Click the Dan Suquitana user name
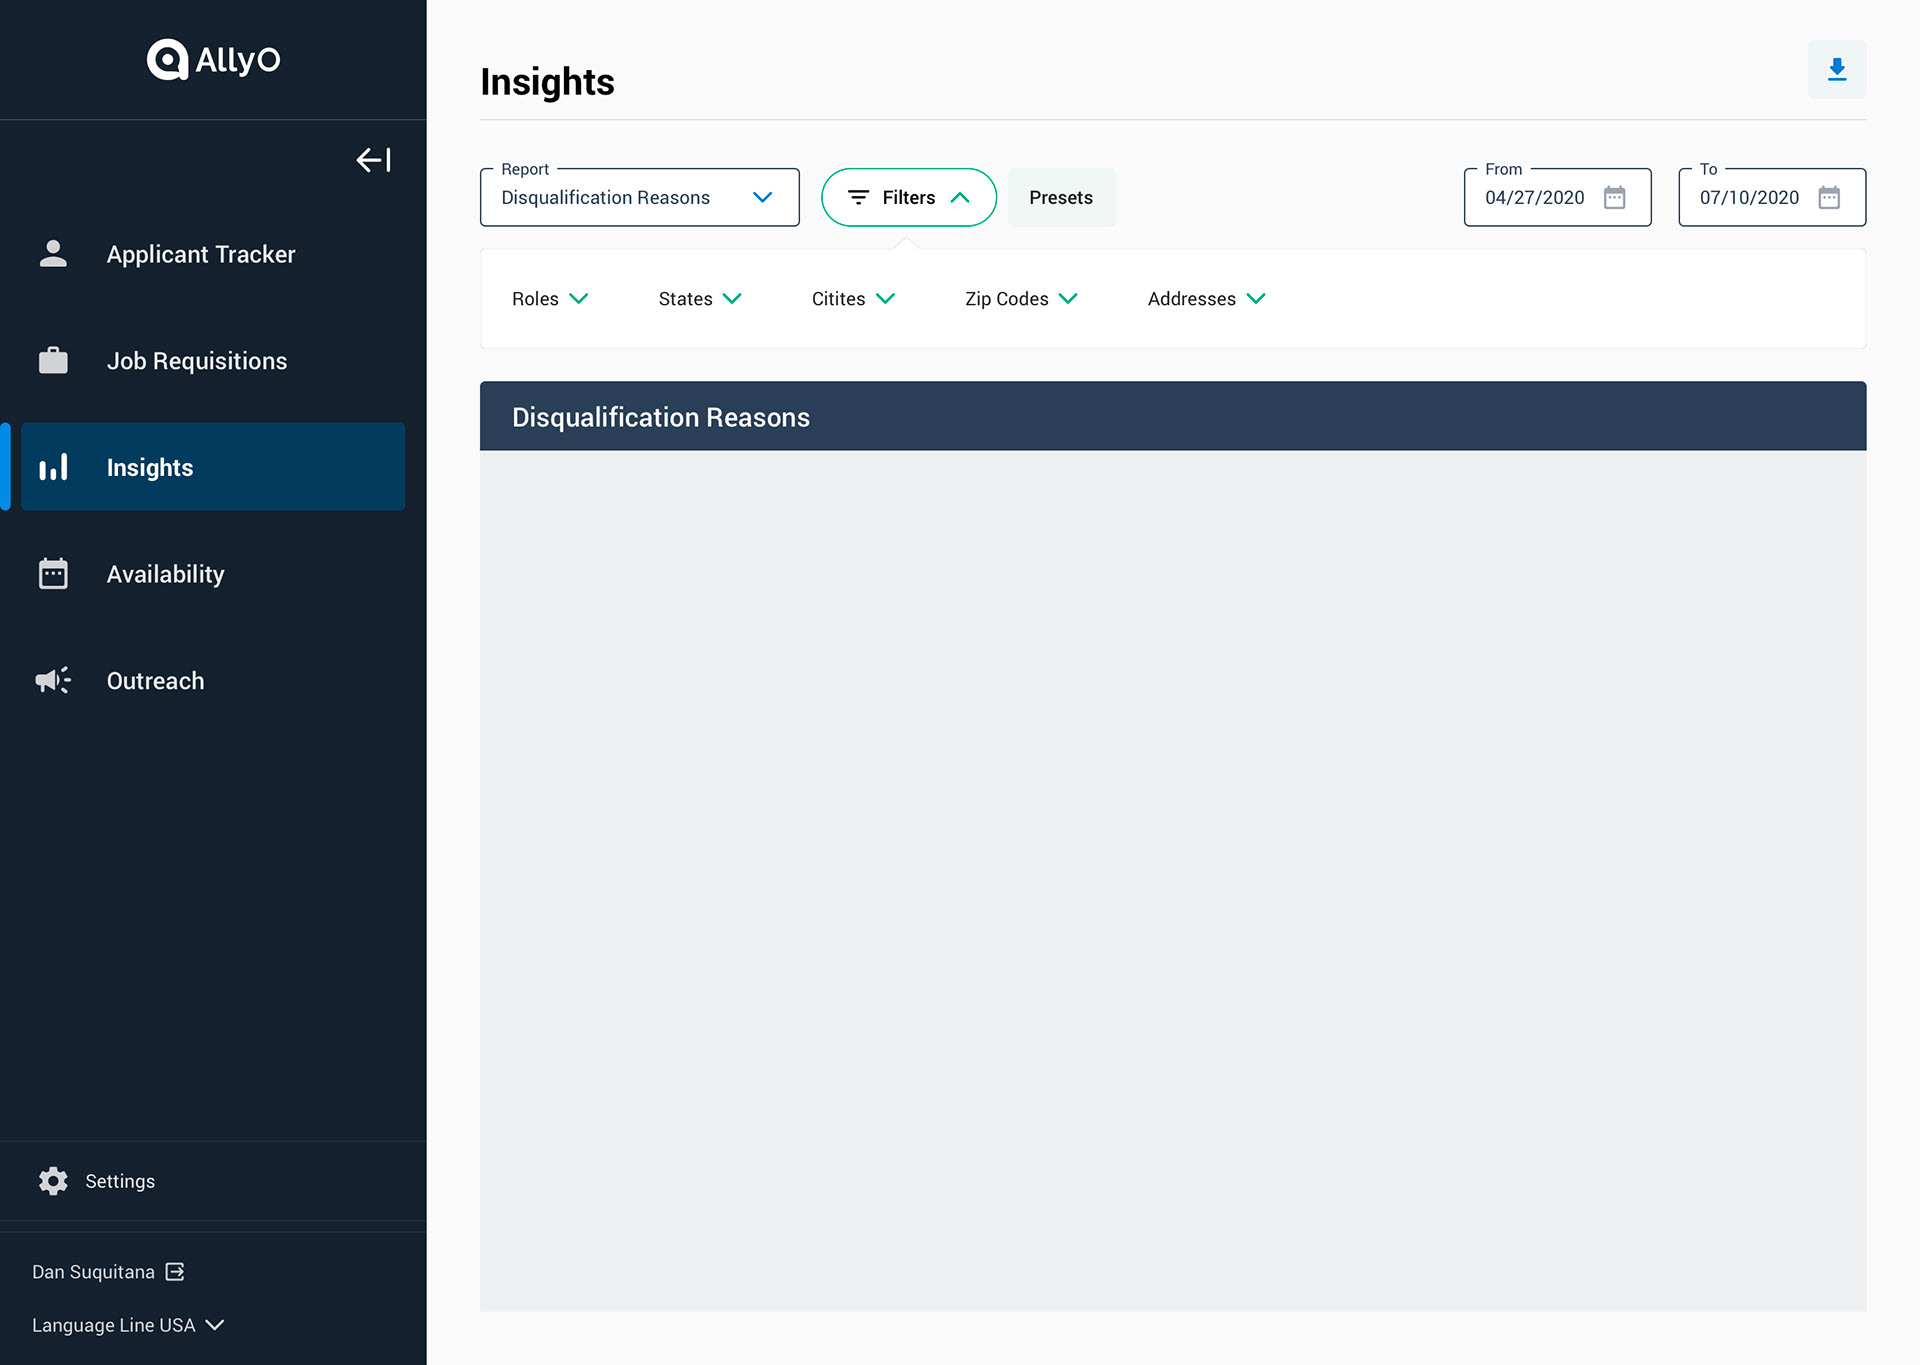 (x=93, y=1272)
